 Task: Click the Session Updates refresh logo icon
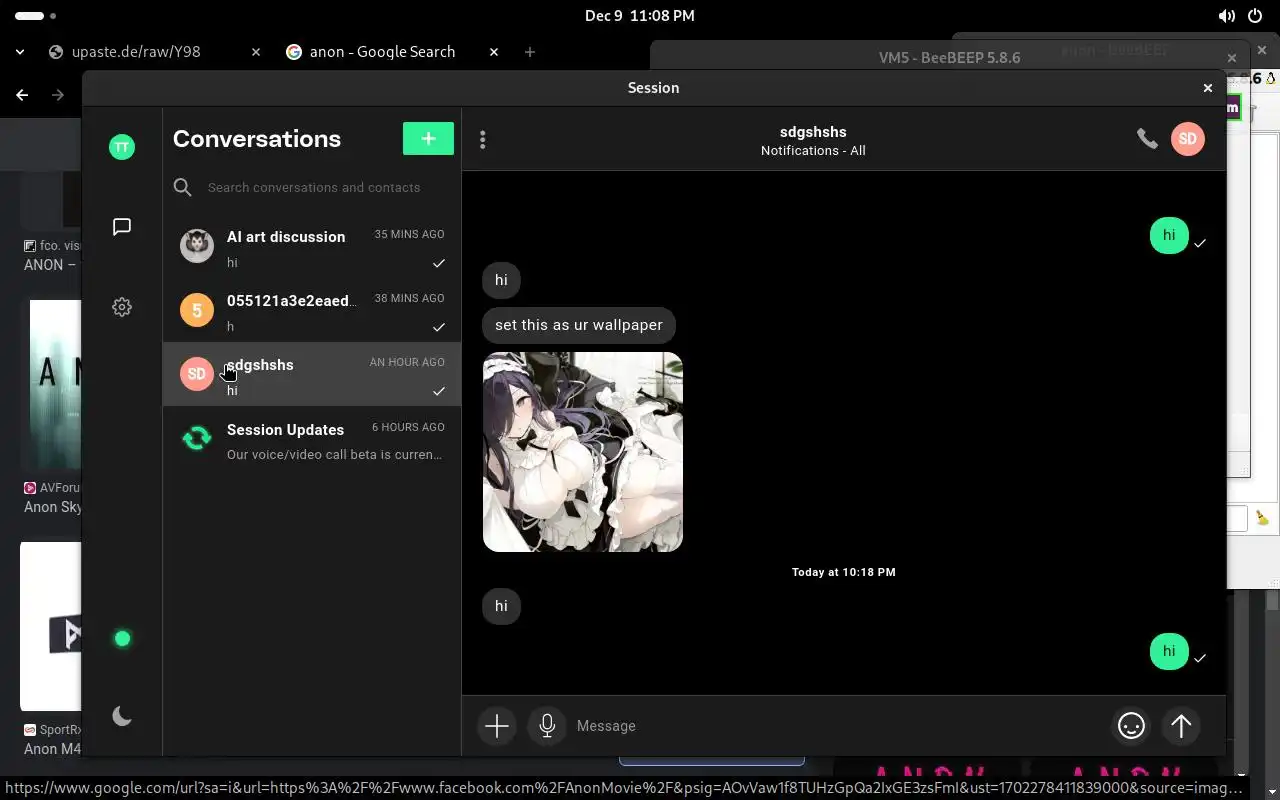click(197, 438)
